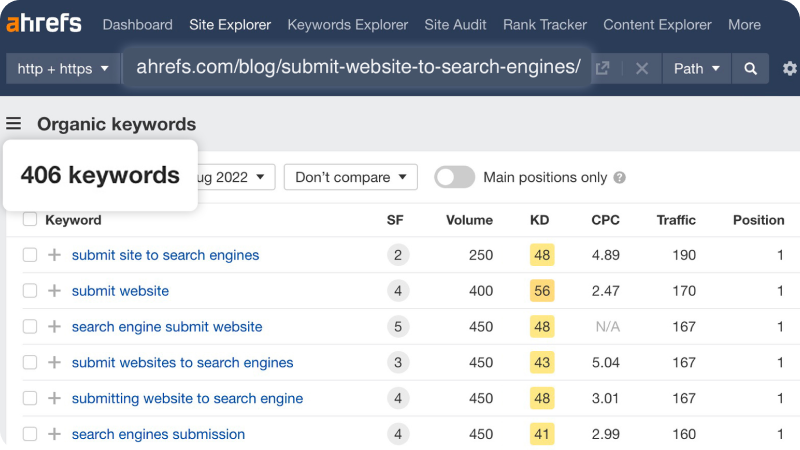Image resolution: width=800 pixels, height=450 pixels.
Task: Click the search magnifier button
Action: pyautogui.click(x=750, y=68)
